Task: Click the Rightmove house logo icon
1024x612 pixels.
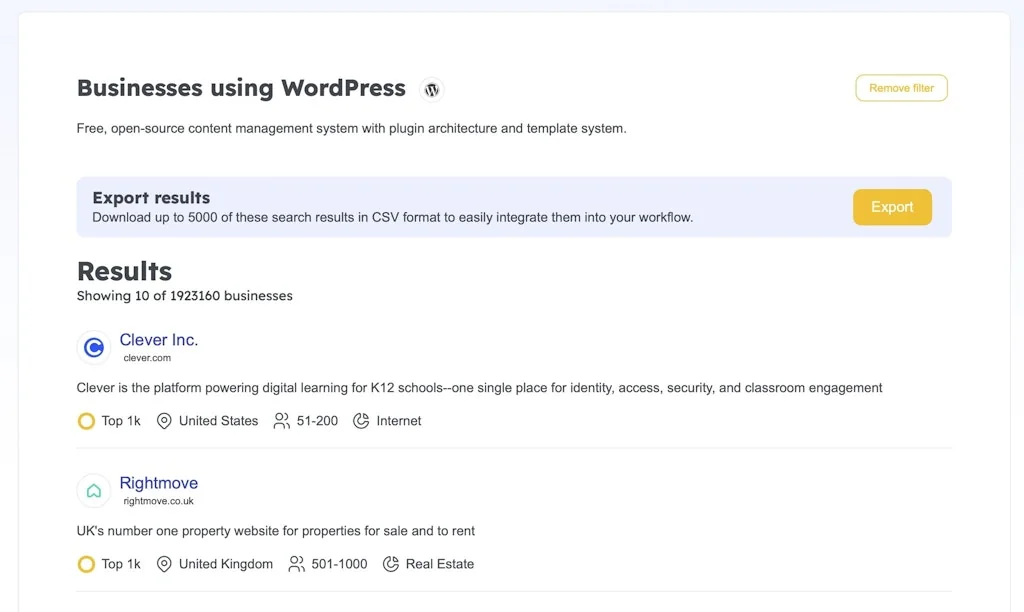Action: [93, 491]
